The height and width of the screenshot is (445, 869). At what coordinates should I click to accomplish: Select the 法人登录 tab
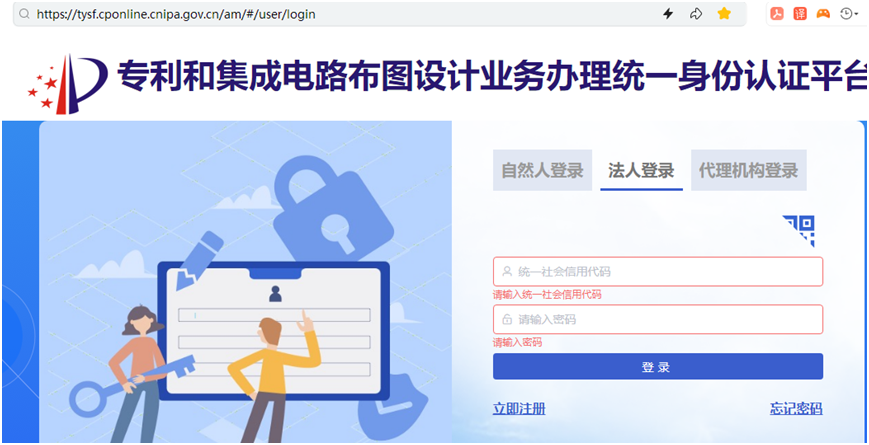click(641, 170)
